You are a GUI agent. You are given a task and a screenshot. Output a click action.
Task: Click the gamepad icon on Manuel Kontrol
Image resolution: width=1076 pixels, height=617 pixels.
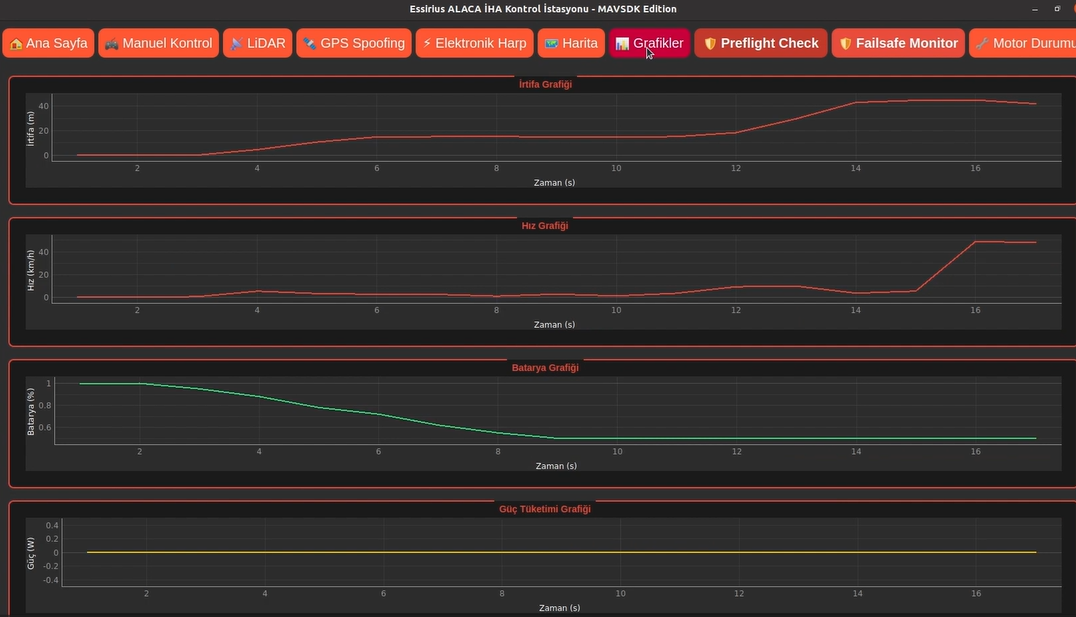112,44
